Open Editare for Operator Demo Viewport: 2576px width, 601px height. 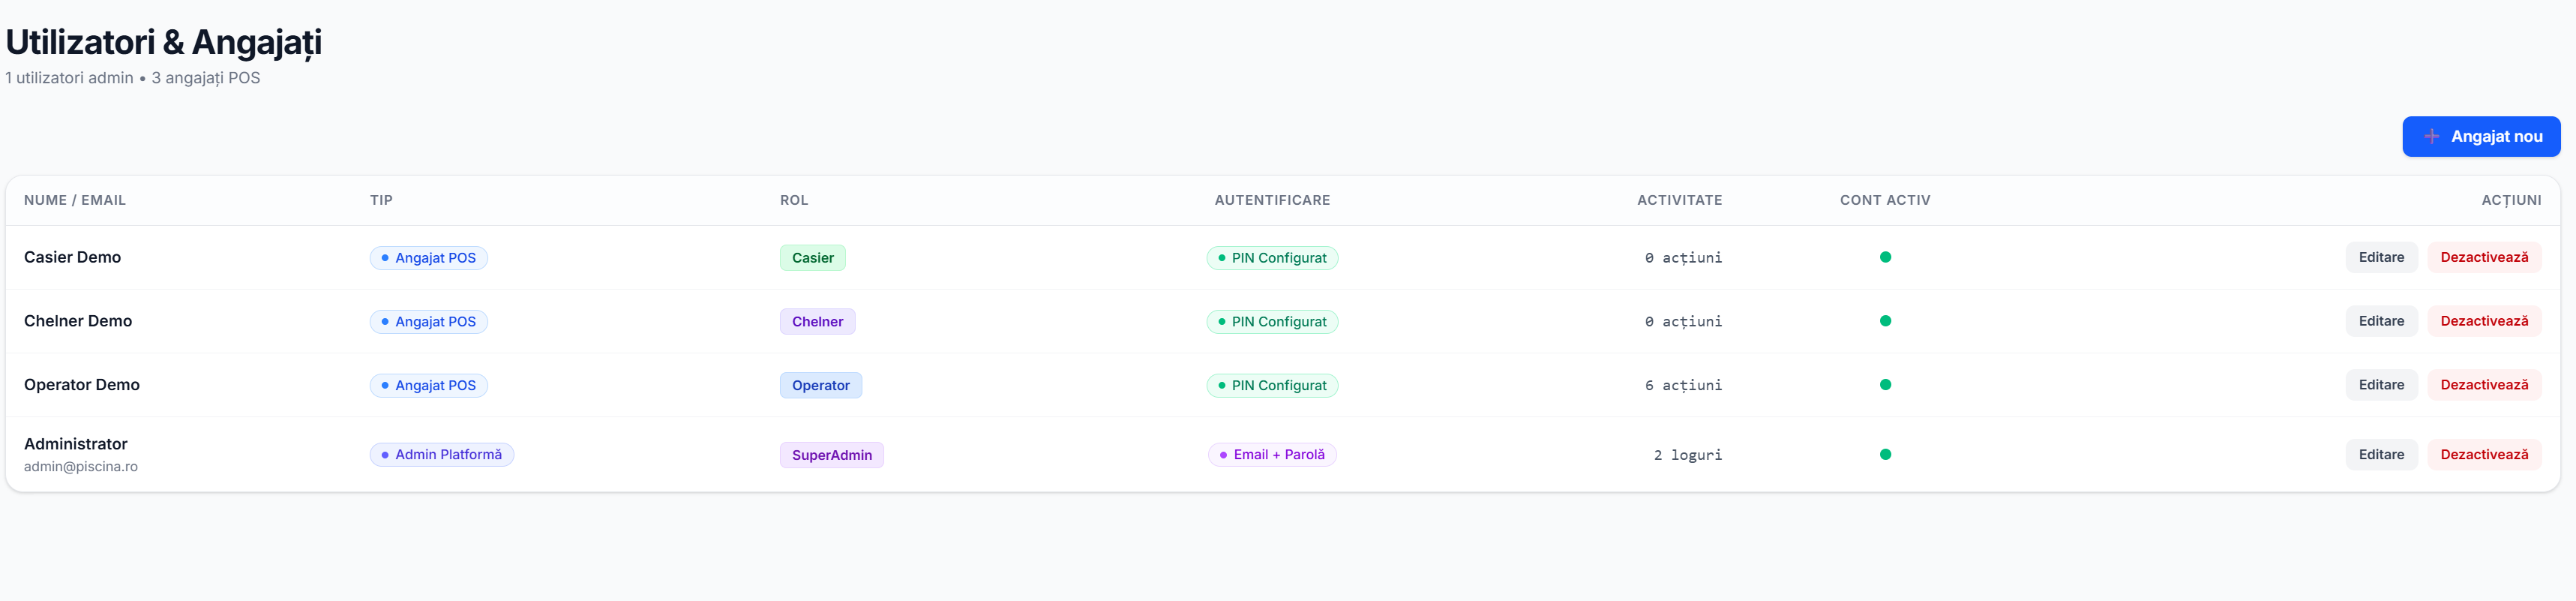pyautogui.click(x=2381, y=385)
